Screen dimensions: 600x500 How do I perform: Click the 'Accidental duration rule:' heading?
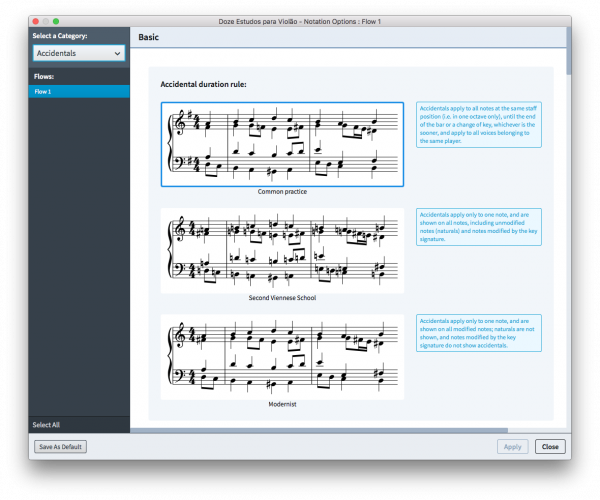203,84
